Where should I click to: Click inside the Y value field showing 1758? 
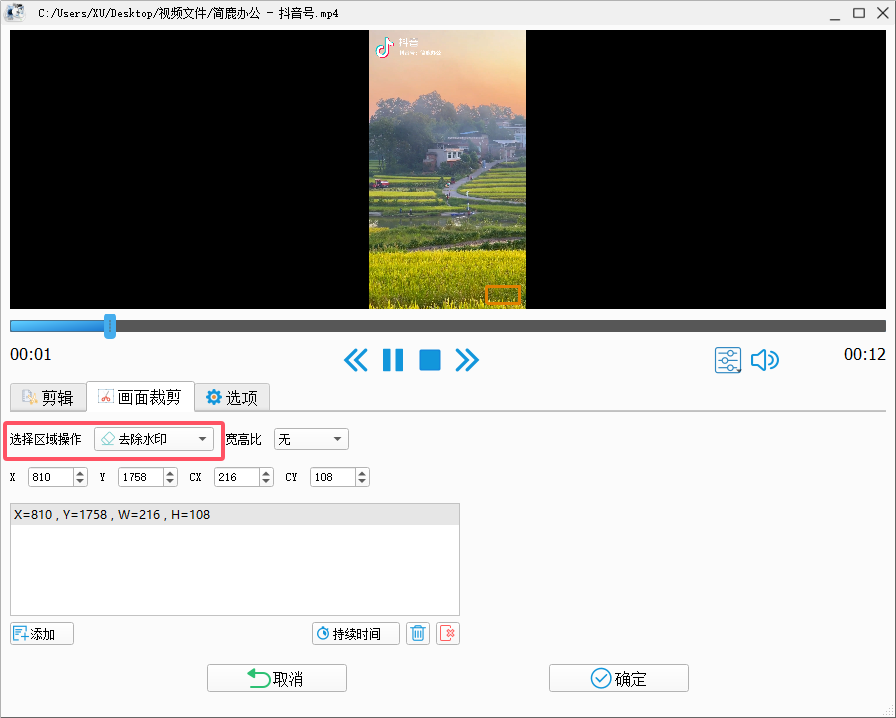tap(137, 477)
